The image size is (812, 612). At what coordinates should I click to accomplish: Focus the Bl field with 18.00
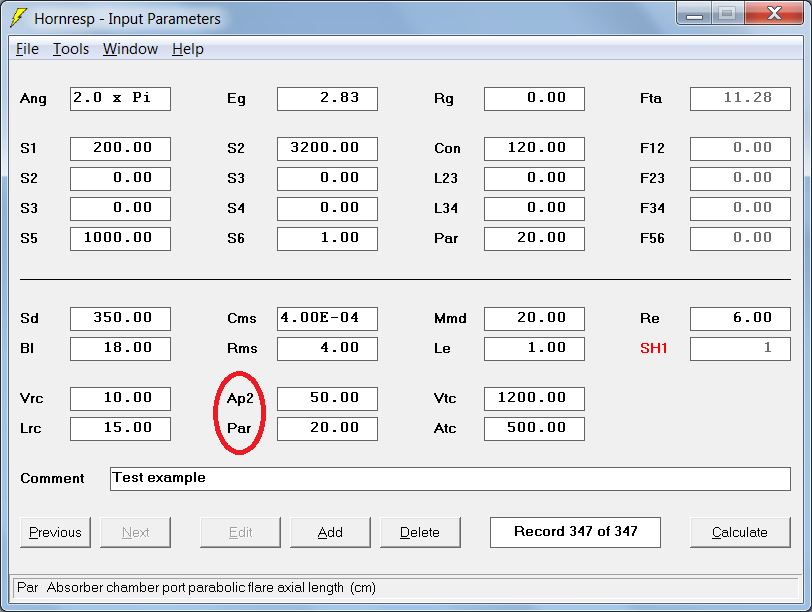(120, 349)
